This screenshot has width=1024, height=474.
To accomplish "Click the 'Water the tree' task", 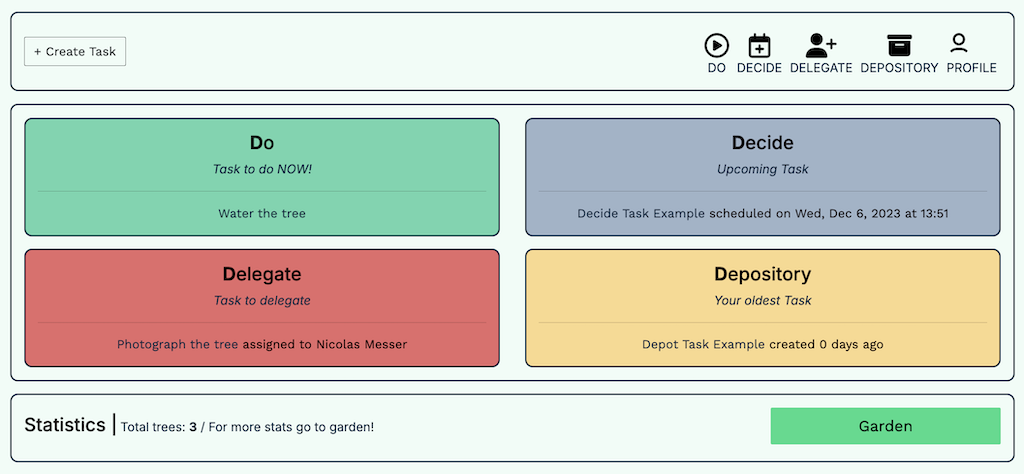I will [262, 213].
